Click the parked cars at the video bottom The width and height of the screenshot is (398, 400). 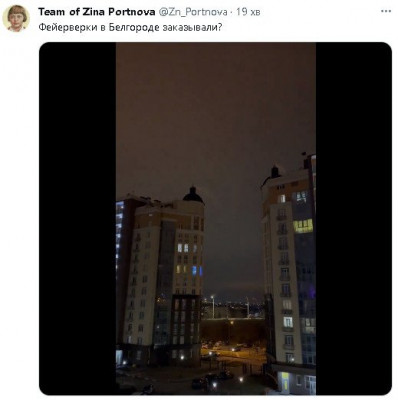(210, 380)
